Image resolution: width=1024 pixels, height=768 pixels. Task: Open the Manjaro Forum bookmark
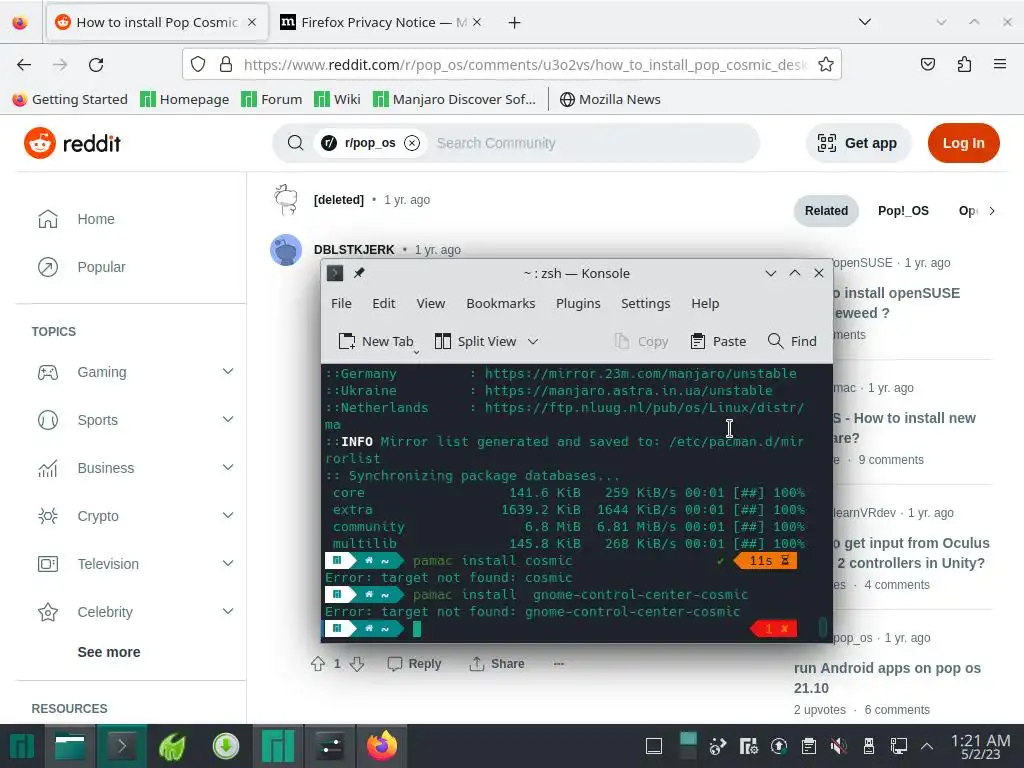click(x=272, y=99)
